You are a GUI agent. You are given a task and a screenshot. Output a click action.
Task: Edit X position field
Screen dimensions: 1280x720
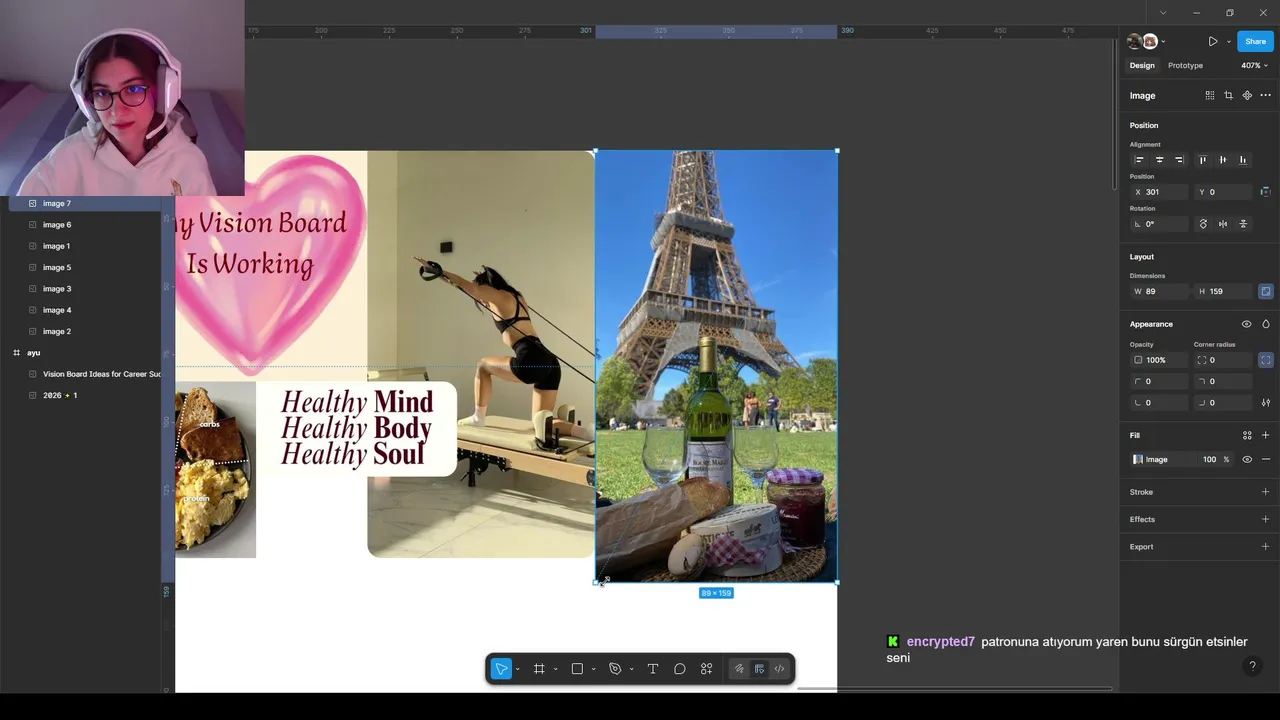pos(1160,192)
